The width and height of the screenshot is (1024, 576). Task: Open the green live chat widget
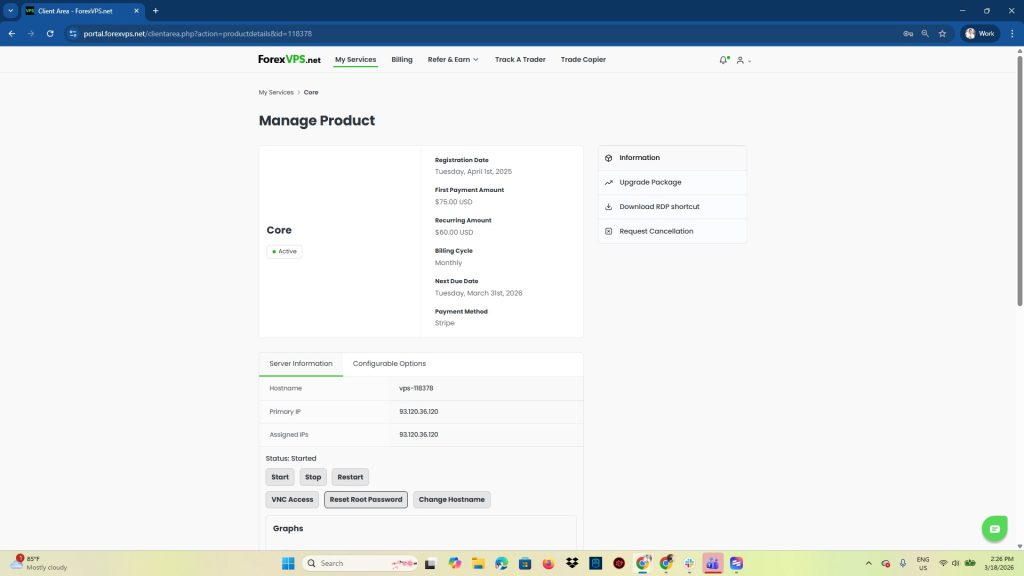(993, 529)
